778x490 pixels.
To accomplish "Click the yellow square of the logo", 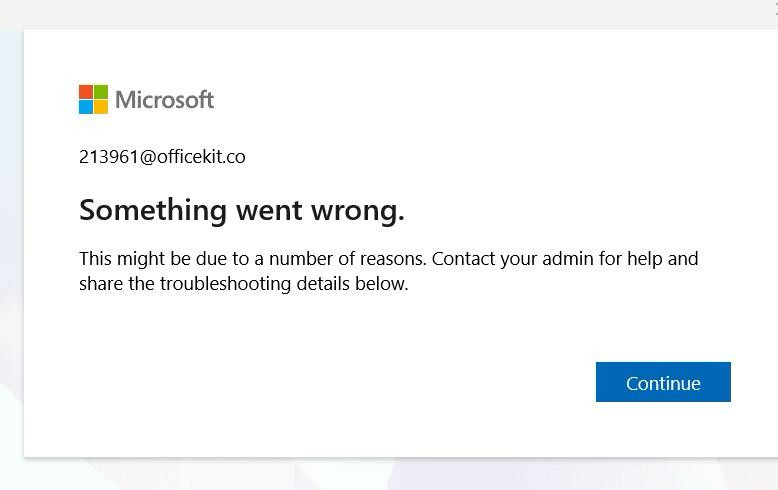I will pyautogui.click(x=101, y=107).
